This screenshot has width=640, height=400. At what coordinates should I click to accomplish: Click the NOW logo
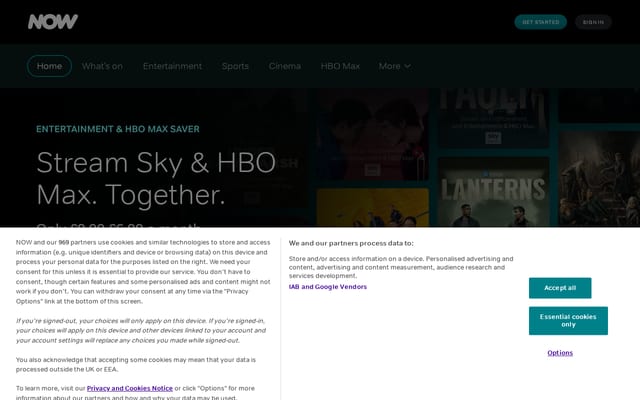[53, 22]
